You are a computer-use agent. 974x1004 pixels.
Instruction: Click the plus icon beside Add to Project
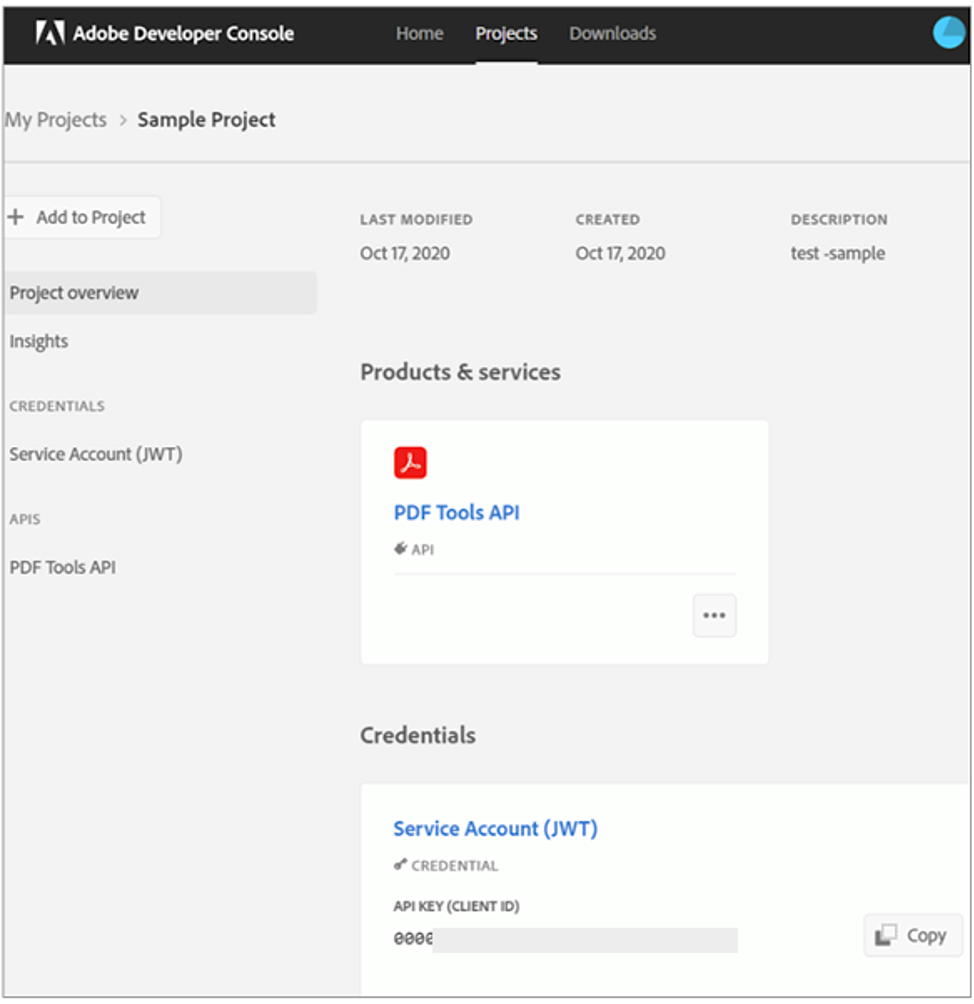(x=16, y=217)
